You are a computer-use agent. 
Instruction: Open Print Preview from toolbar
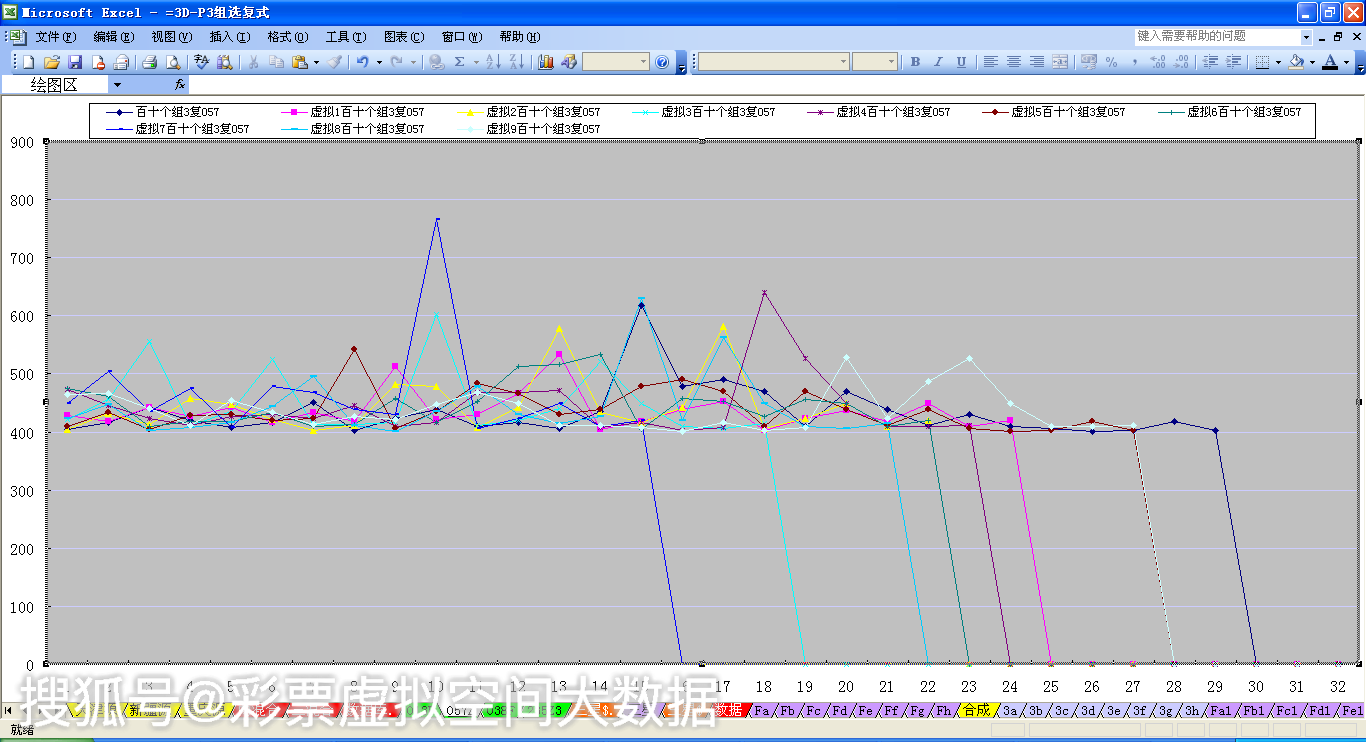tap(172, 62)
